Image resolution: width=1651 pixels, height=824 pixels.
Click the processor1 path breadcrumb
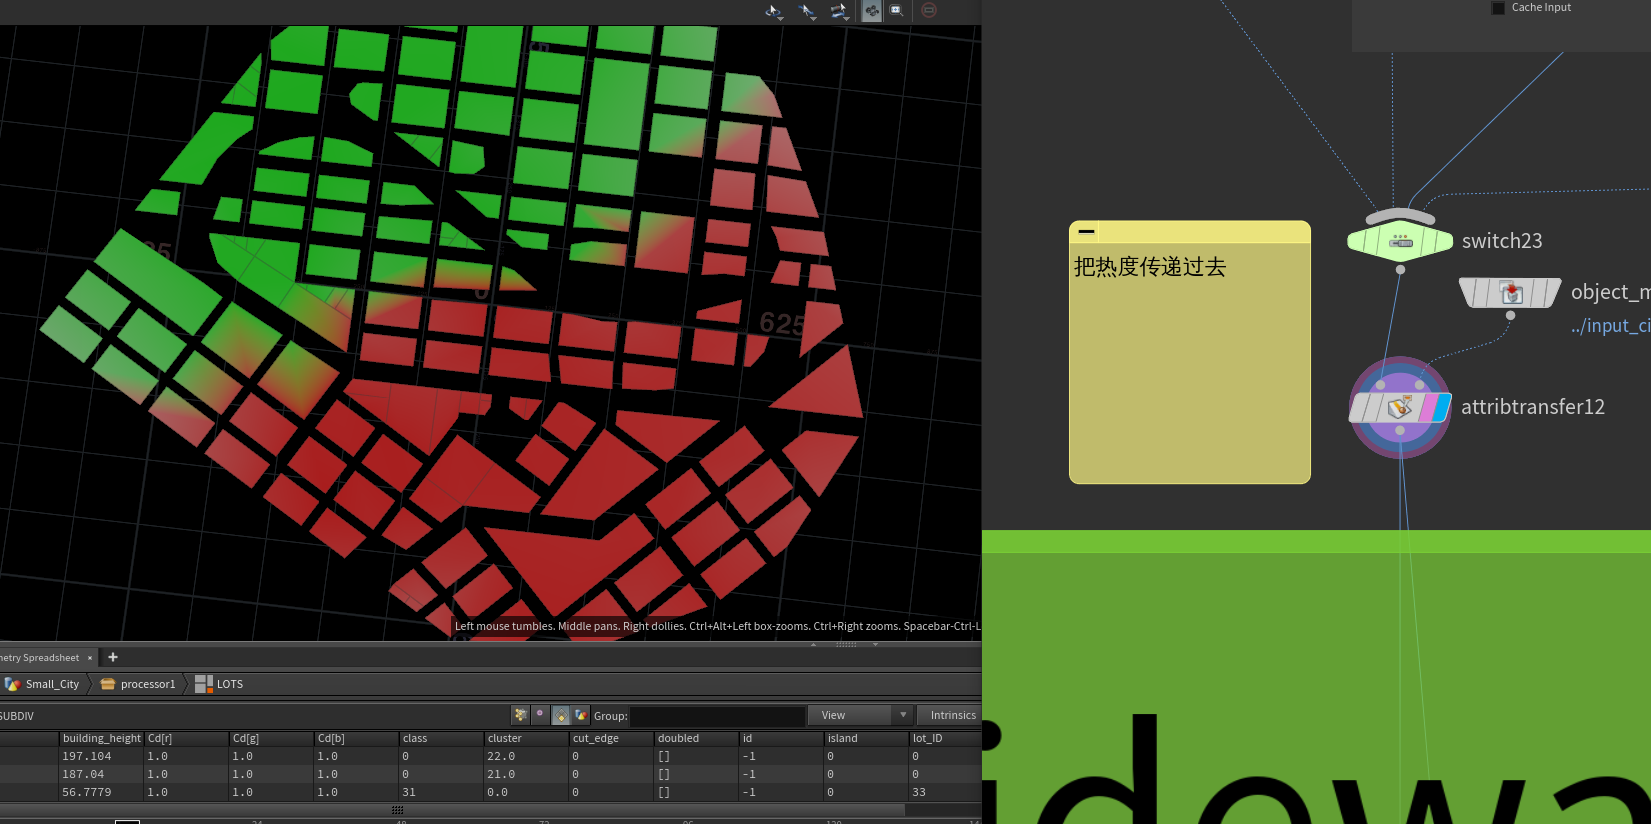pyautogui.click(x=147, y=684)
